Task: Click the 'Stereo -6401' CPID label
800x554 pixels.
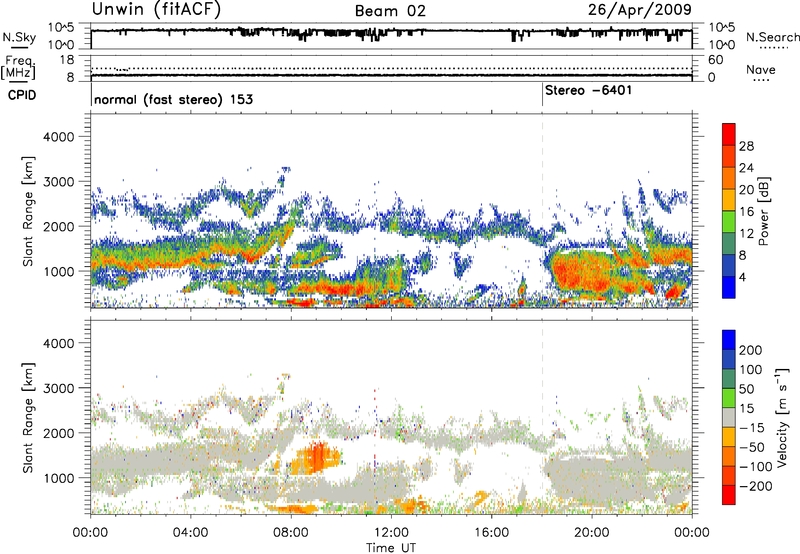Action: pyautogui.click(x=588, y=91)
